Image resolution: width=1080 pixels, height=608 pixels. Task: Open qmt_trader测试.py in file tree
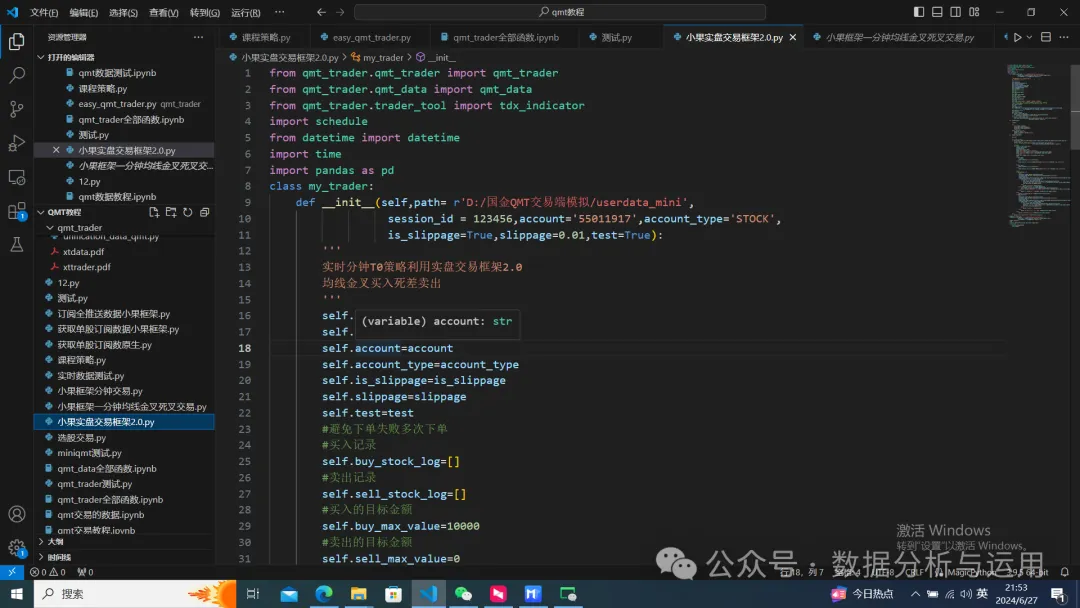[94, 483]
